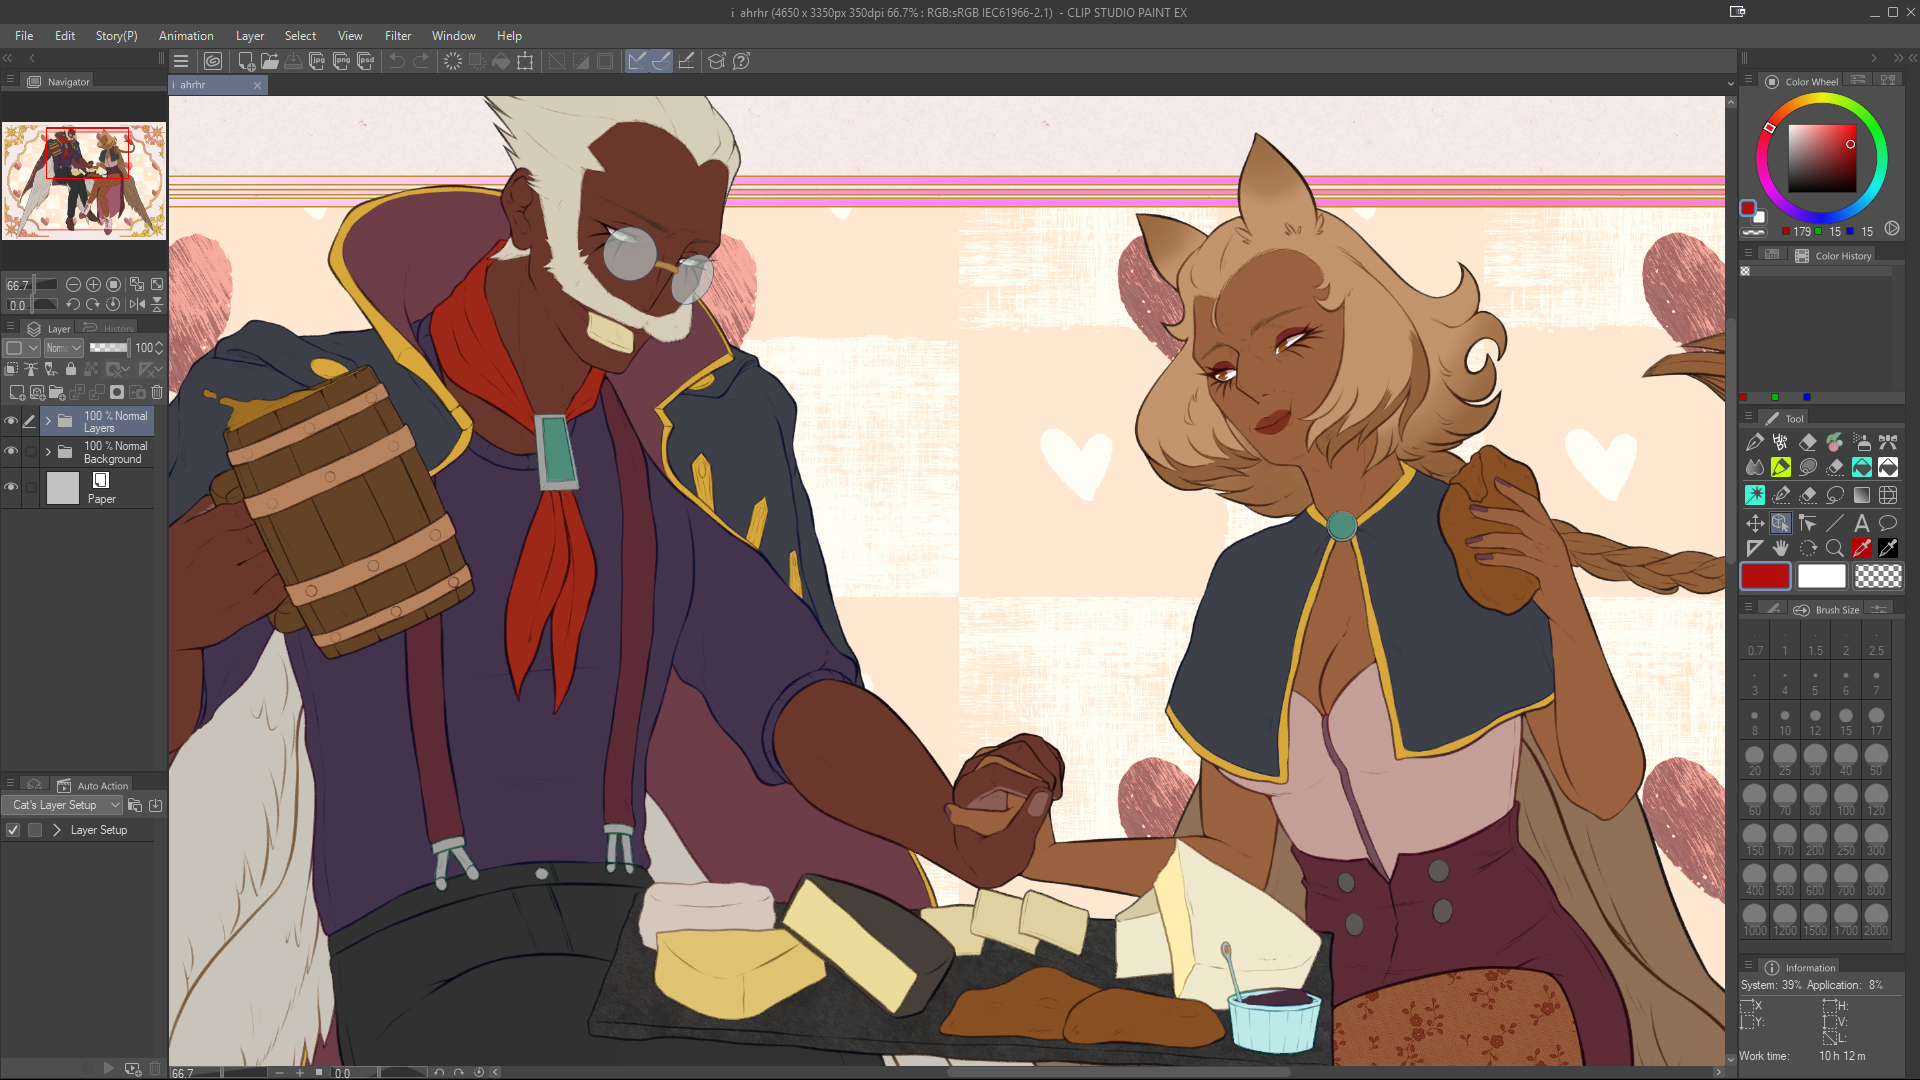Hide the Background folder layer
Viewport: 1920px width, 1080px height.
point(11,452)
